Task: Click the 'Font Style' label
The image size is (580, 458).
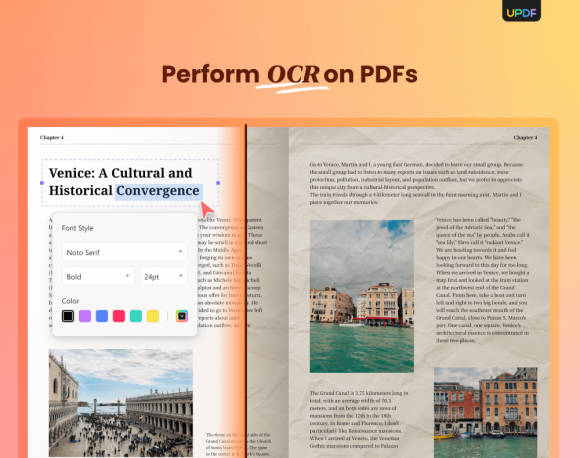Action: pos(77,228)
